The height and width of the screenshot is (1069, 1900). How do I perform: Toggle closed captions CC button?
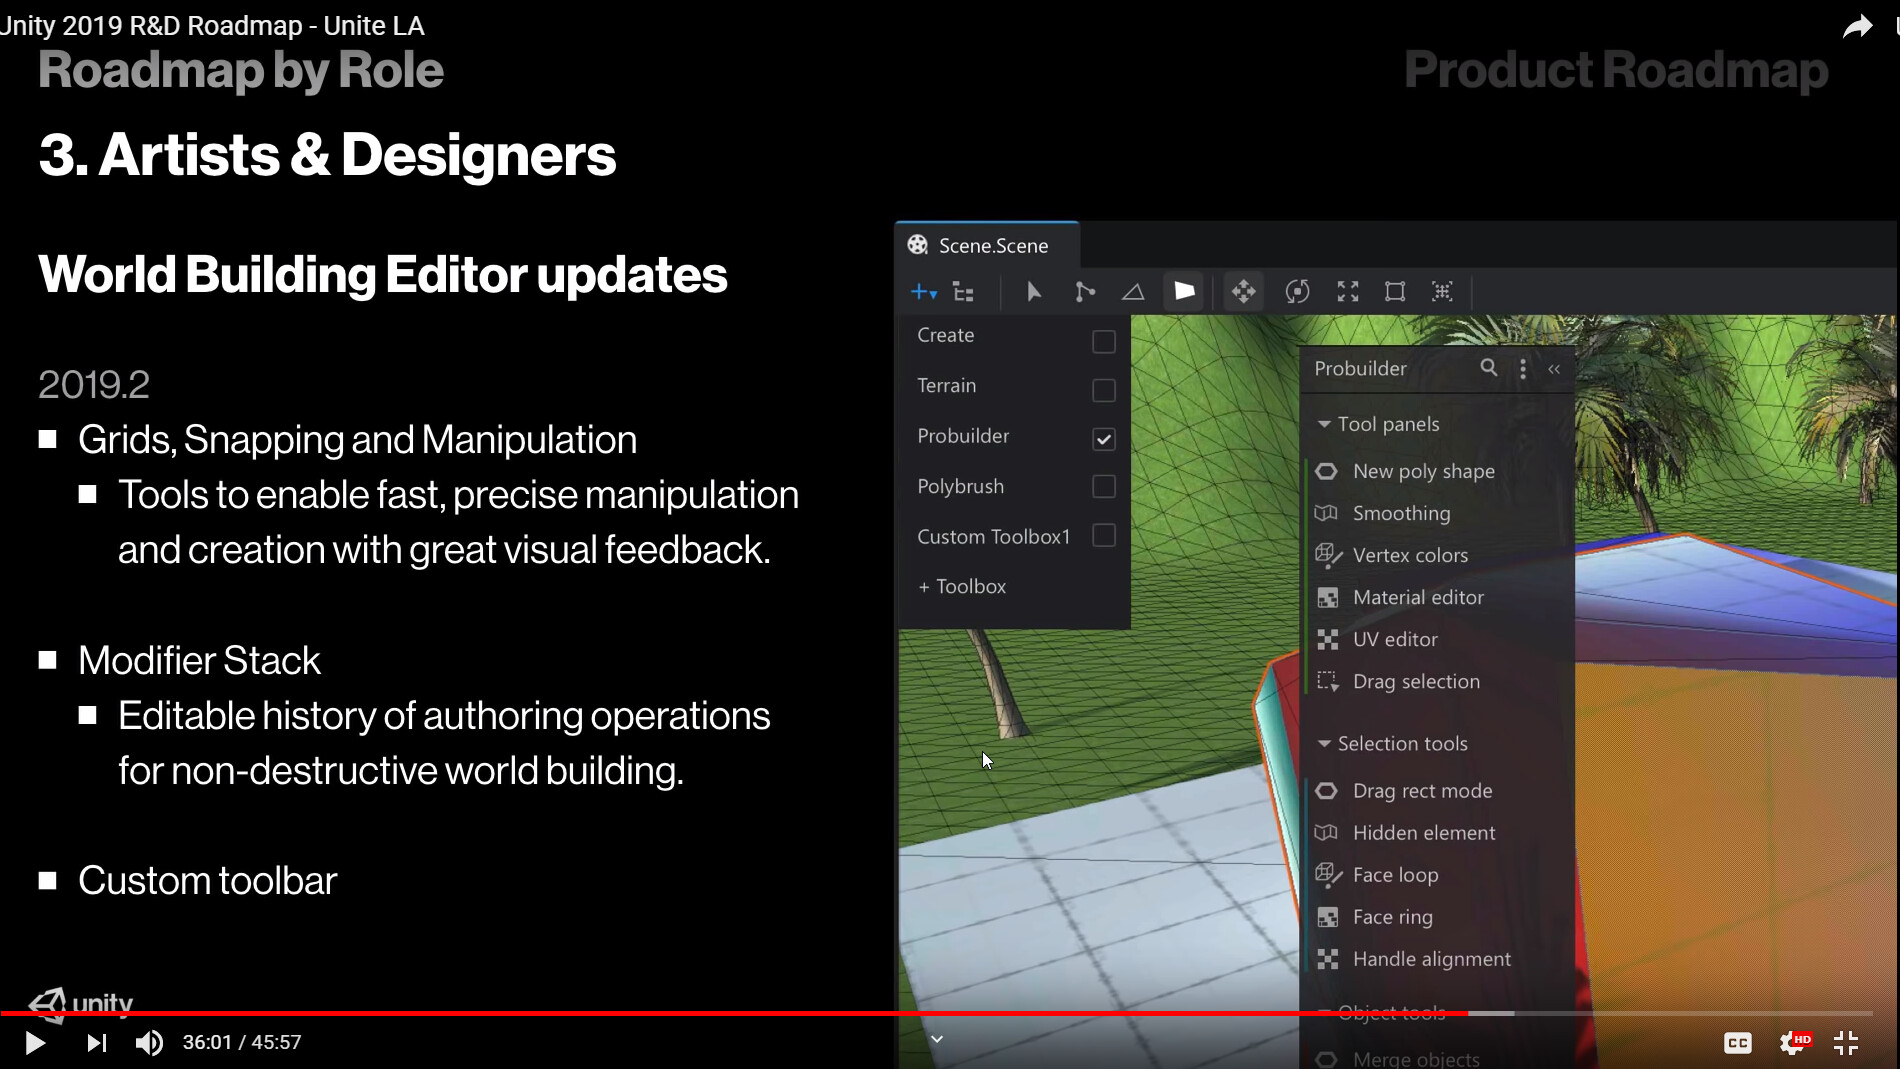[1738, 1043]
